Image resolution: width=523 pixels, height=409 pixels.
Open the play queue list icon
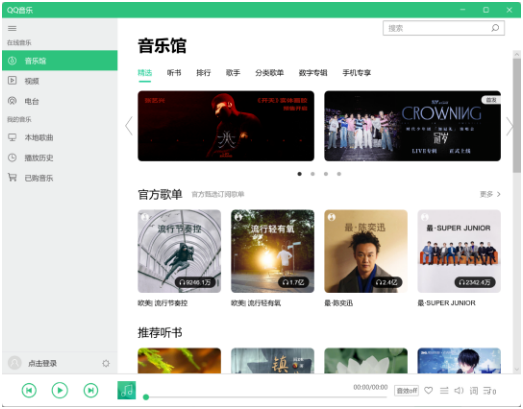(x=490, y=391)
